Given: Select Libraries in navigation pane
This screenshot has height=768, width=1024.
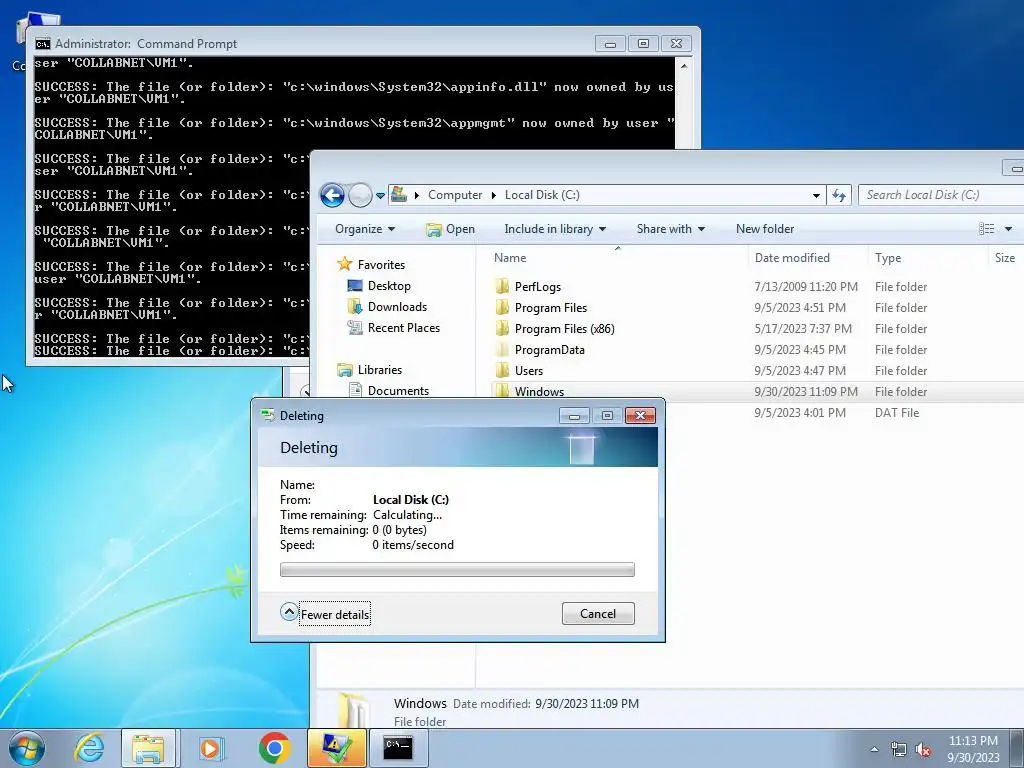Looking at the screenshot, I should [x=379, y=370].
